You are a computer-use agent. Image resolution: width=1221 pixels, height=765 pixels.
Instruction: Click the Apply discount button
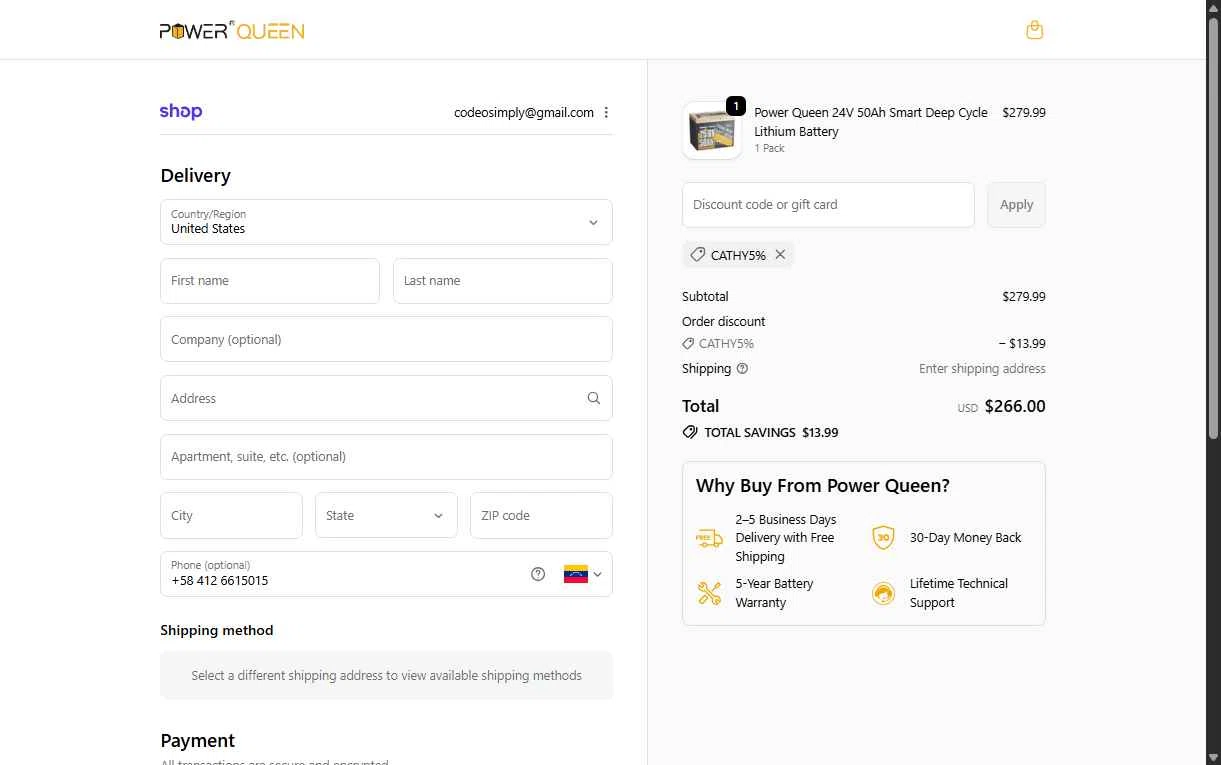[x=1016, y=205]
